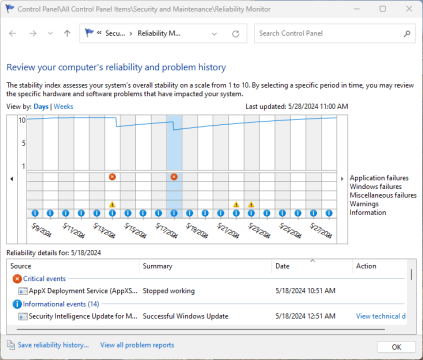Go forward with the Forward arrow
The width and height of the screenshot is (423, 360).
[33, 33]
